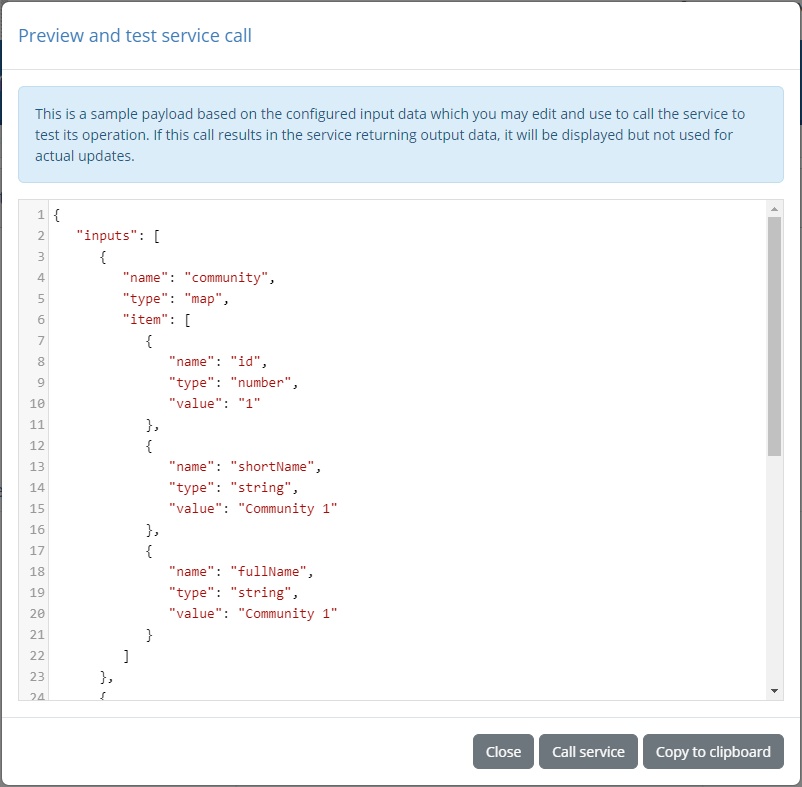
Task: Click the "string" type on line 19
Action: point(261,592)
